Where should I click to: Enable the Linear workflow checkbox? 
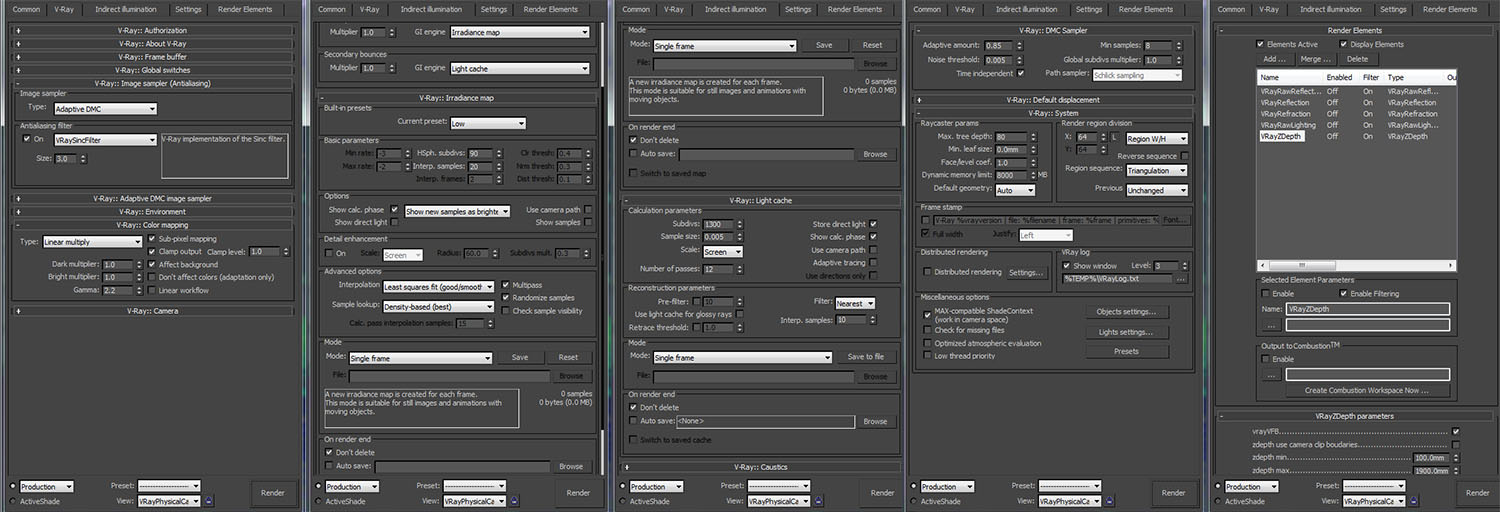pos(152,290)
